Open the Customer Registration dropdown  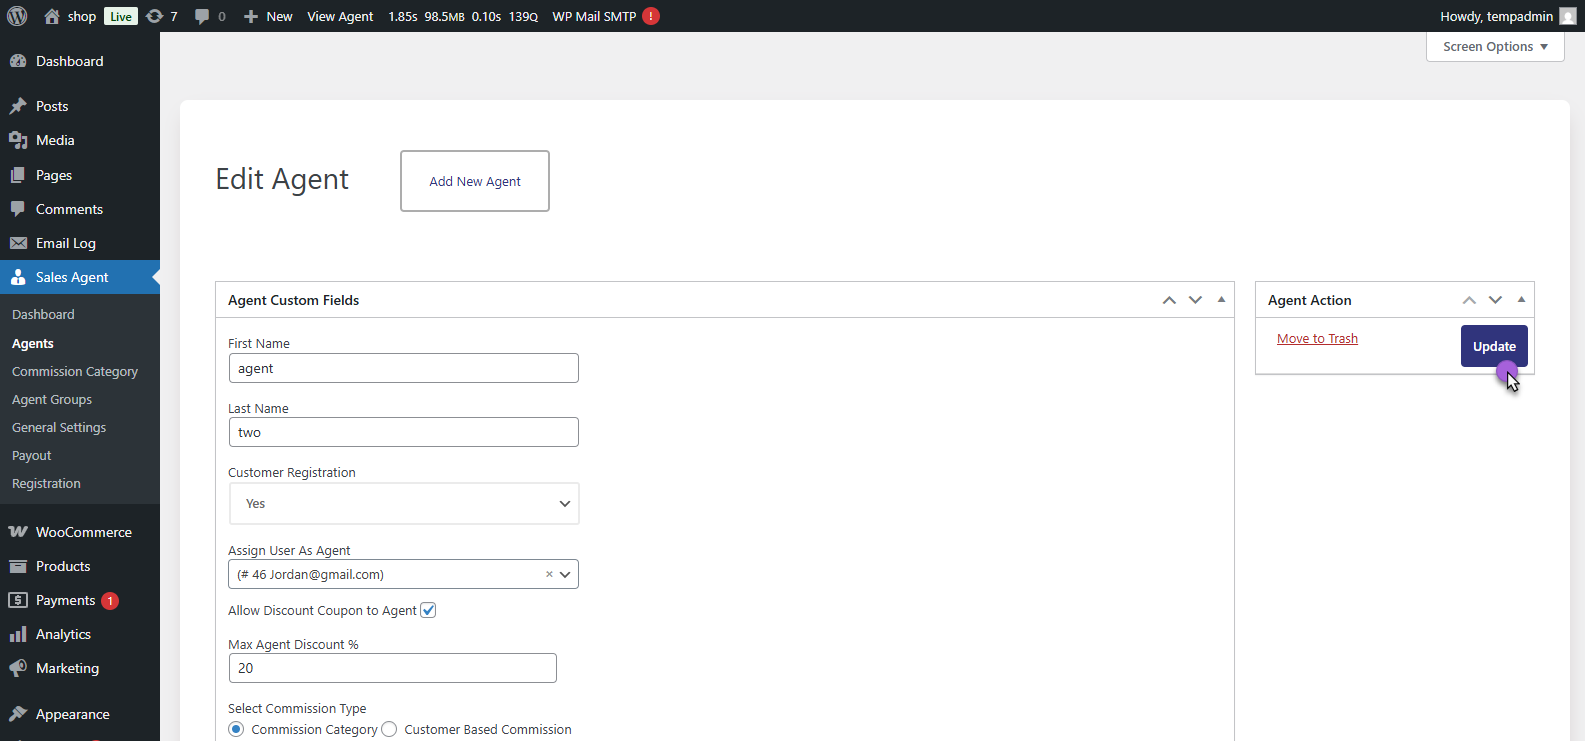coord(404,504)
